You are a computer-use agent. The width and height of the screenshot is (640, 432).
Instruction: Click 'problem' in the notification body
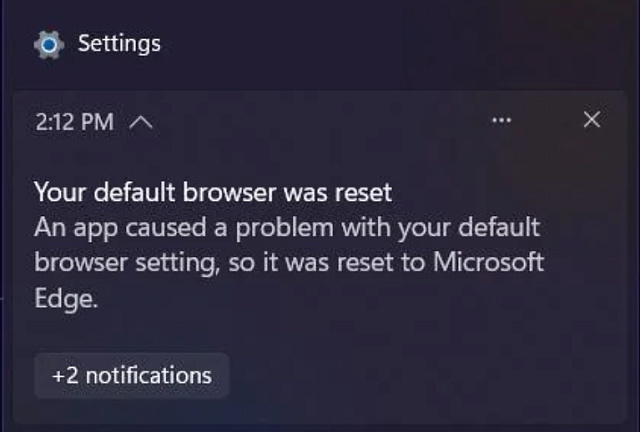tap(284, 228)
